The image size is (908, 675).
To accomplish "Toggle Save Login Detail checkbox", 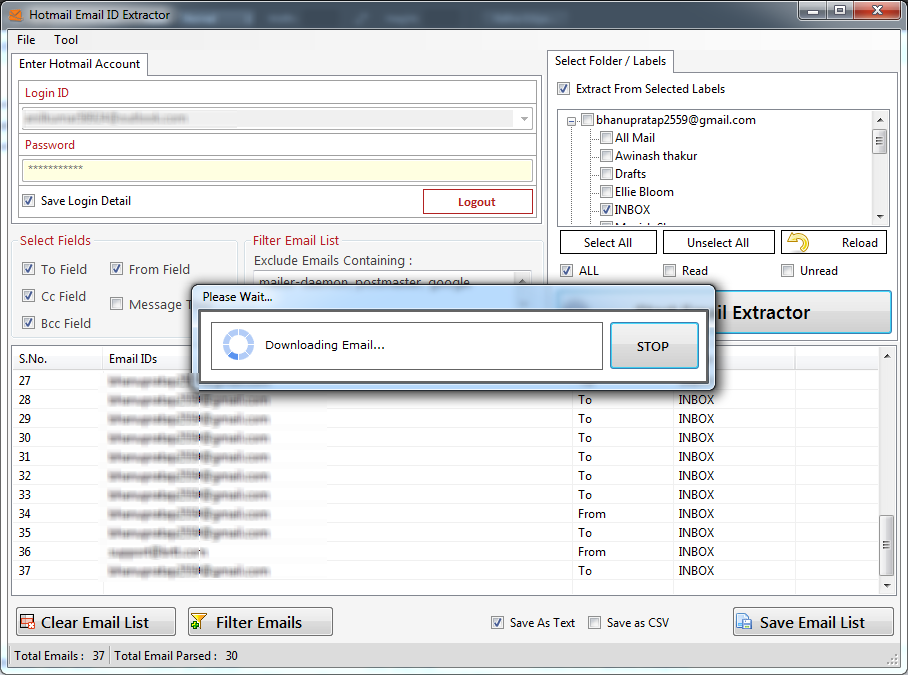I will (x=28, y=200).
